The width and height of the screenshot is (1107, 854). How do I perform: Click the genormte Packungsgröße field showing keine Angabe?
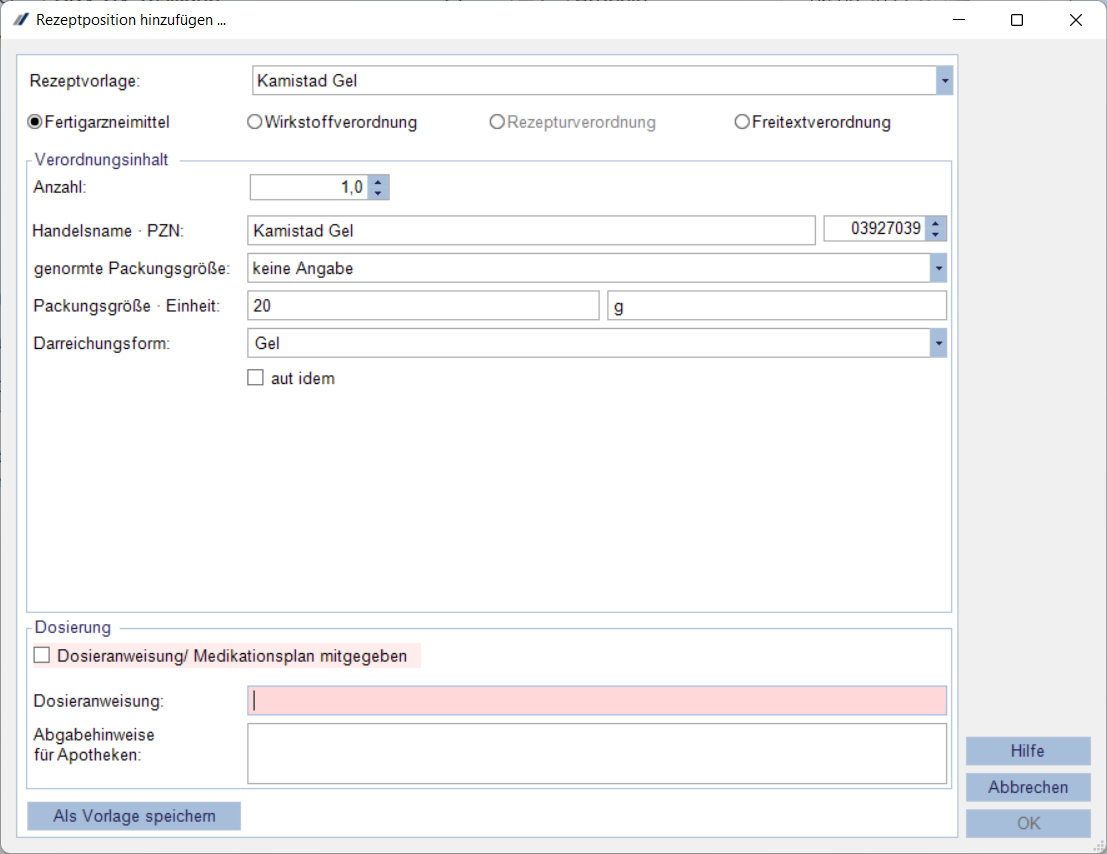click(x=589, y=268)
